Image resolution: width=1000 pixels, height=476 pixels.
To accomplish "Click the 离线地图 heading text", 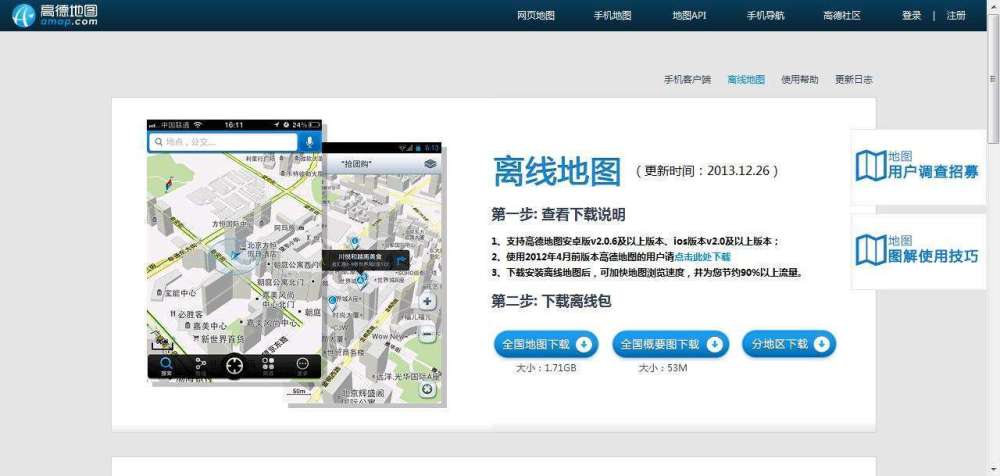I will 557,171.
